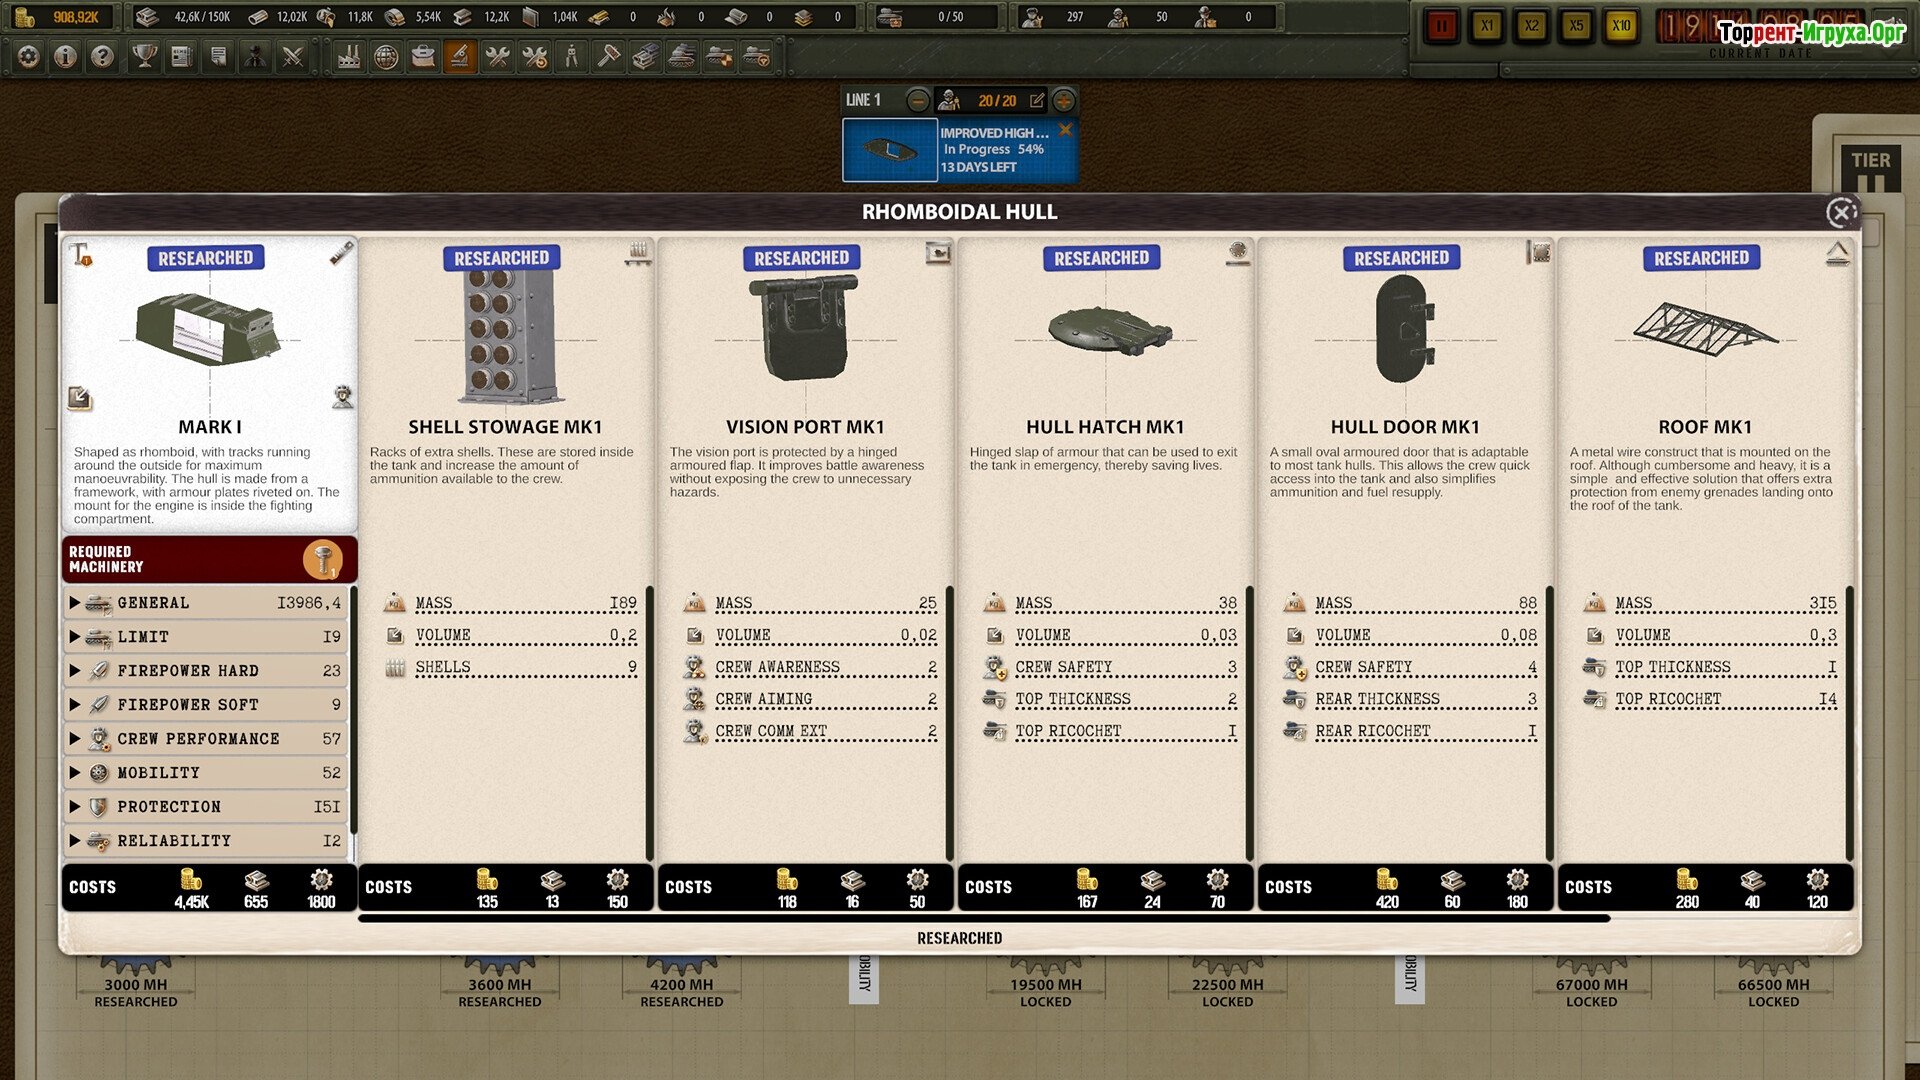Click the info button in toolbar
Image resolution: width=1920 pixels, height=1080 pixels.
tap(65, 57)
